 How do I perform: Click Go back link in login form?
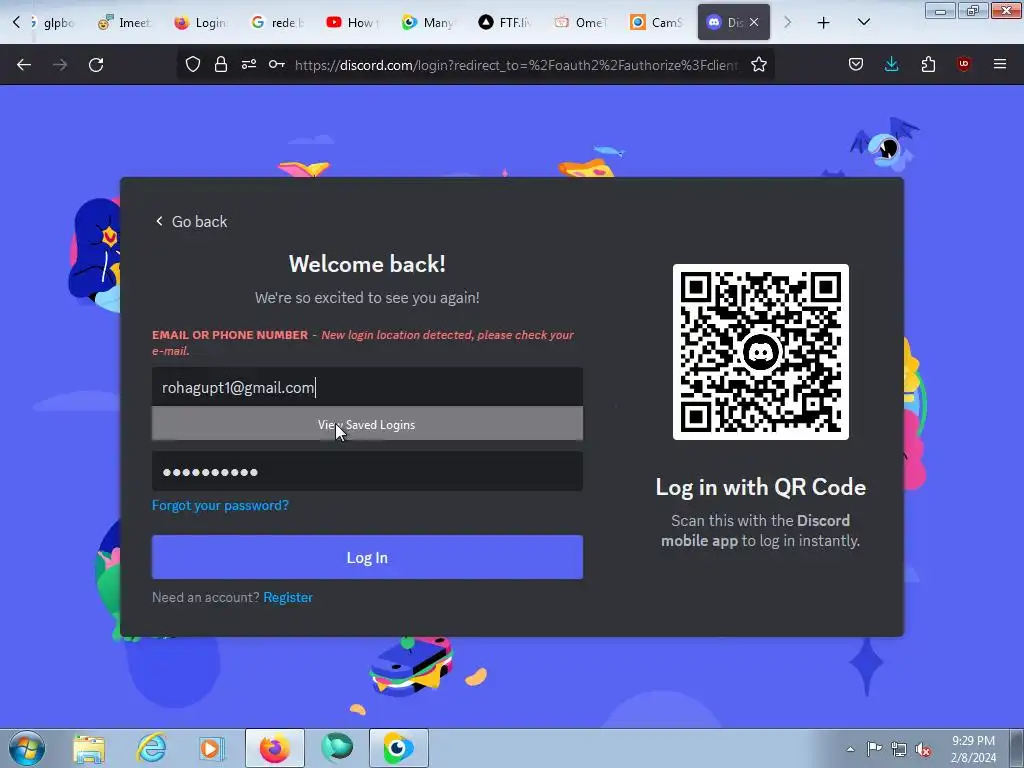pyautogui.click(x=191, y=221)
